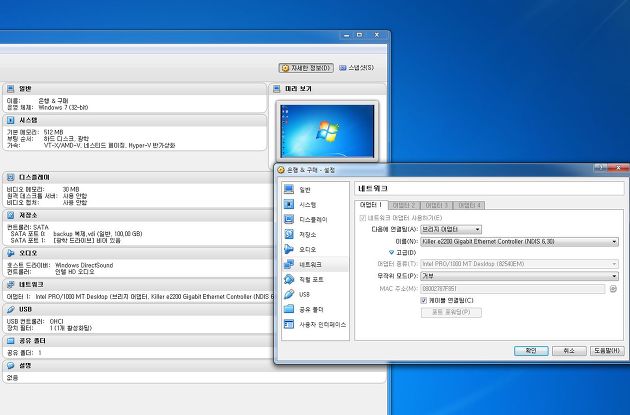Screen dimensions: 630x415
Task: Click 가속 VT-x/AMD-V line in 시스템 section
Action: pyautogui.click(x=91, y=145)
